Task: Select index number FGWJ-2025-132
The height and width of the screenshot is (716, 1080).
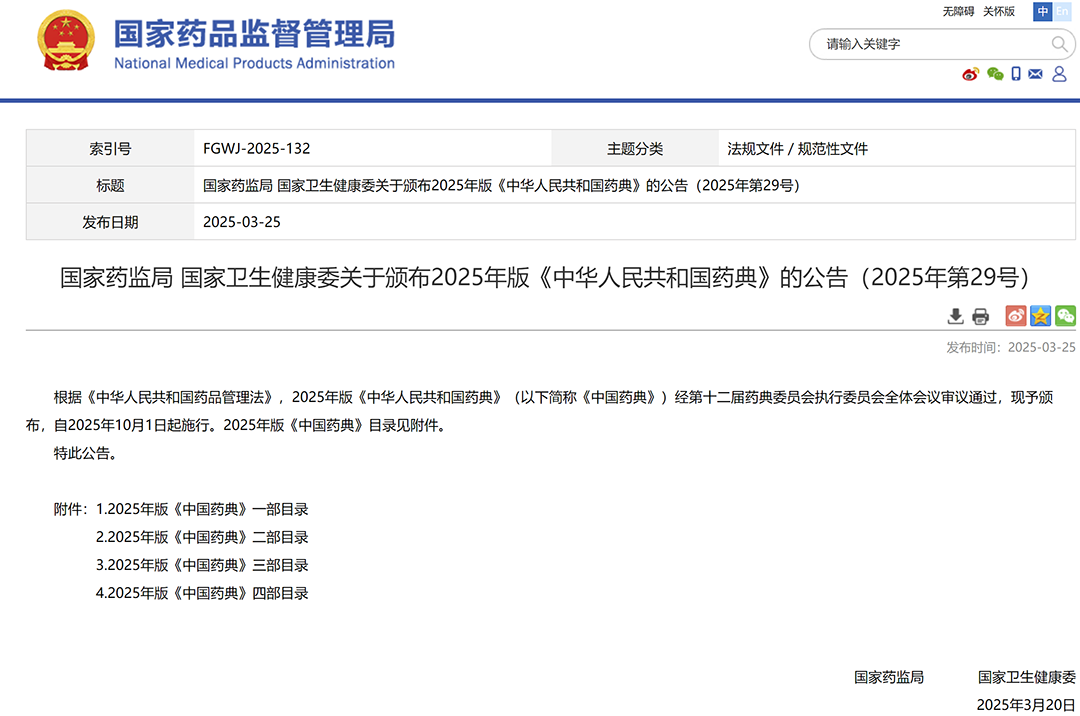Action: (256, 149)
